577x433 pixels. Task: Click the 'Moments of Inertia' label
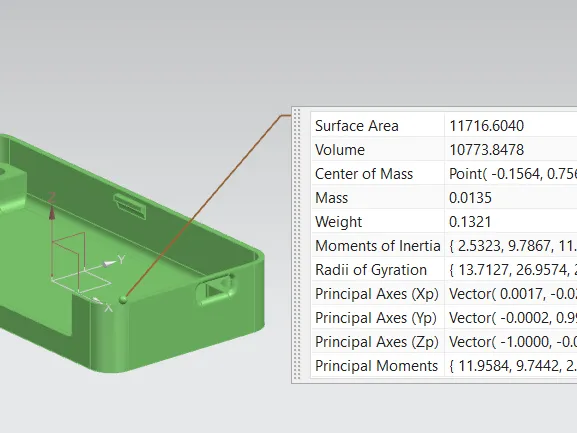[378, 245]
